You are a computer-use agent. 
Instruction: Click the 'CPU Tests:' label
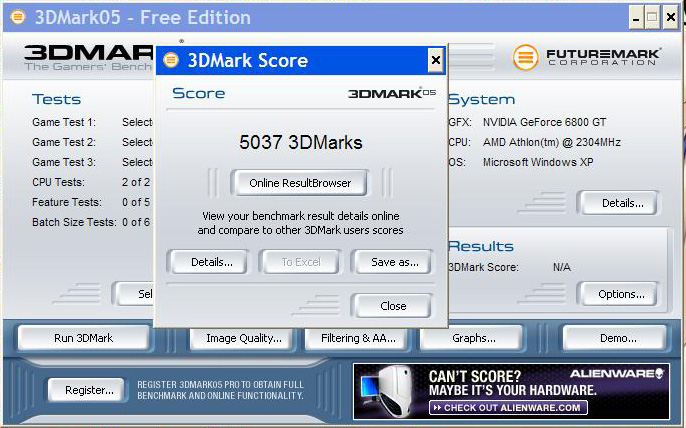(58, 182)
